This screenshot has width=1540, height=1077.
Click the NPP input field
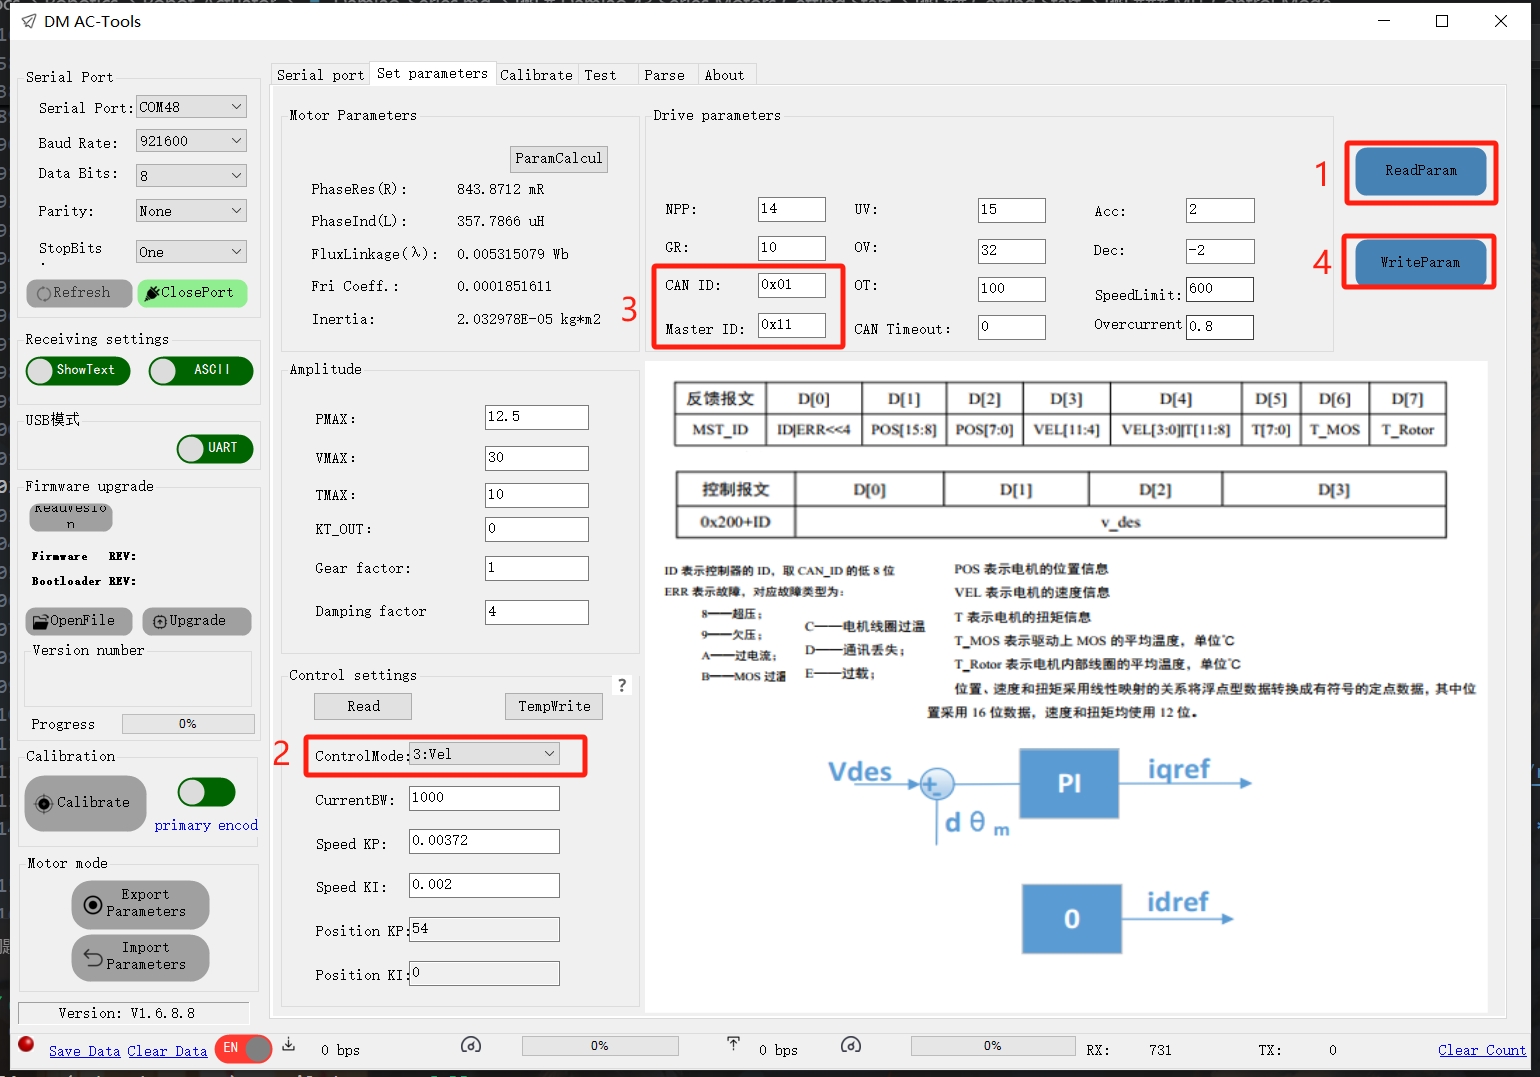792,209
